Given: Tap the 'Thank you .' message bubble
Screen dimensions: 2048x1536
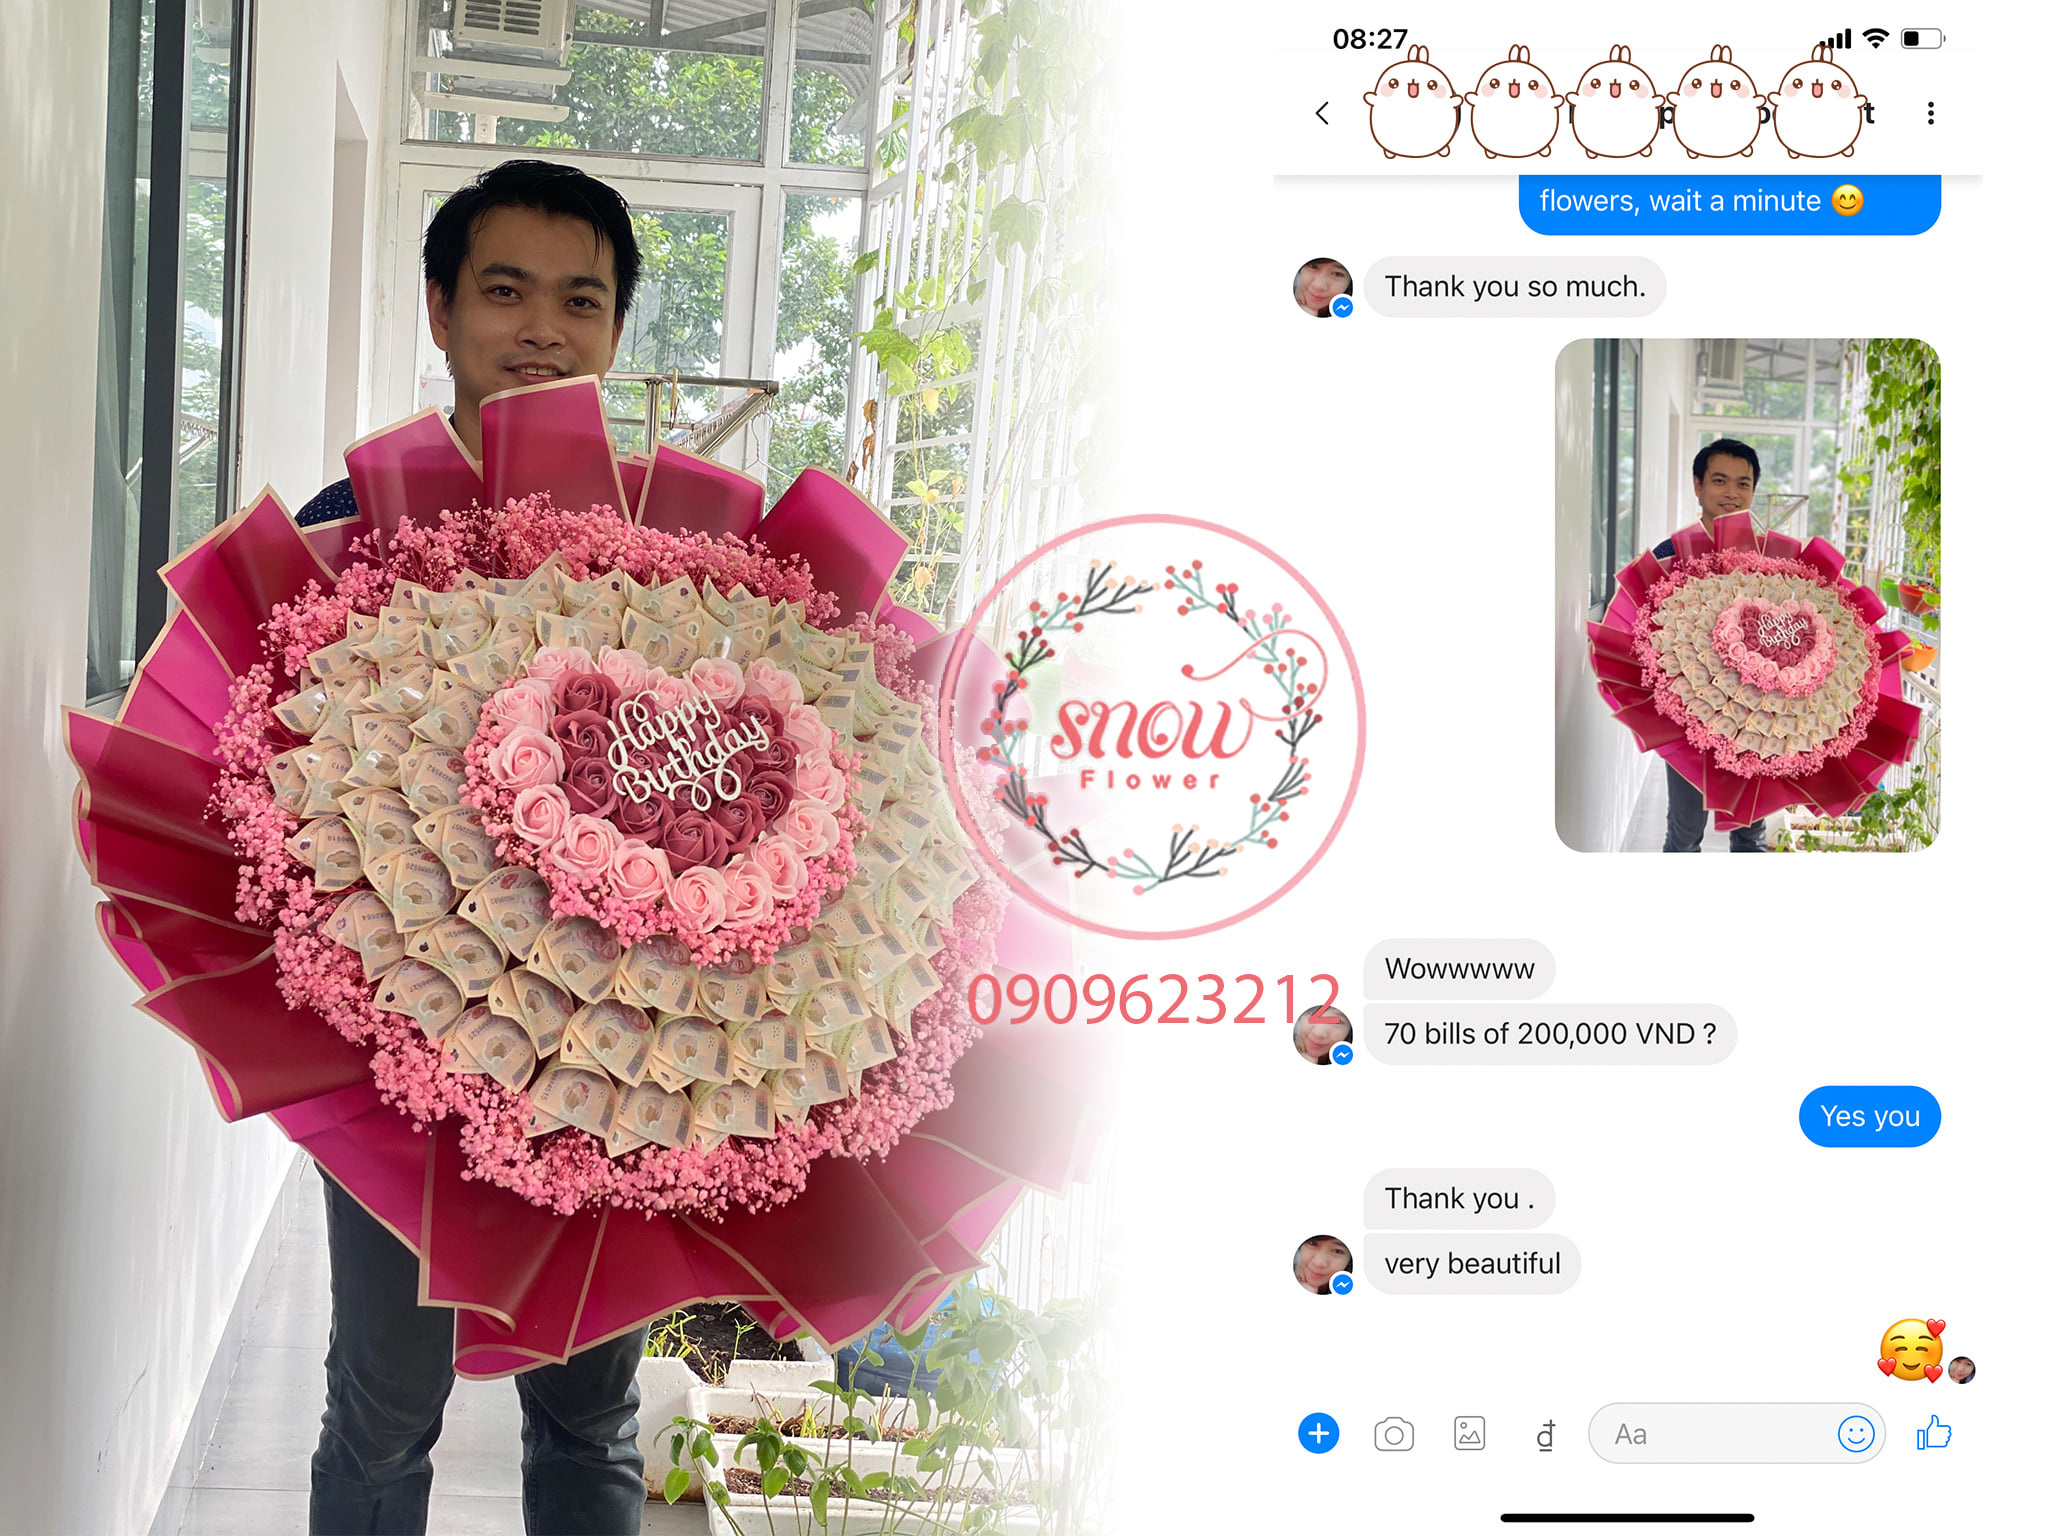Looking at the screenshot, I should [1458, 1198].
